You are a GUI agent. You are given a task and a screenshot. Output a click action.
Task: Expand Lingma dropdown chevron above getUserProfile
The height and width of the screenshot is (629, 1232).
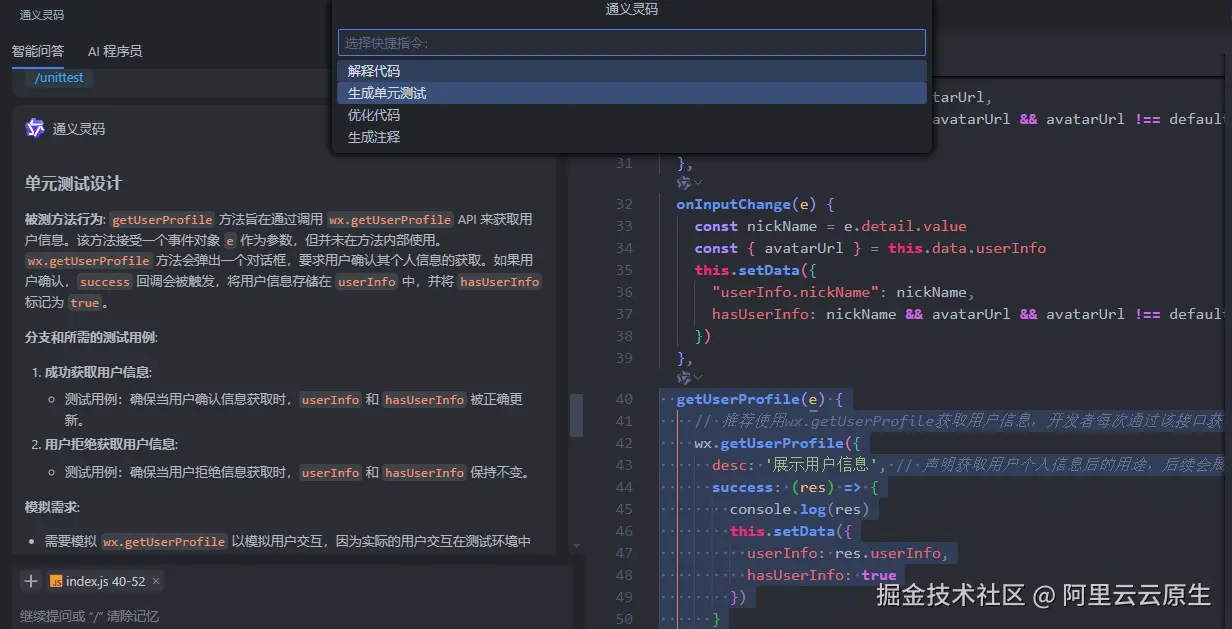[698, 378]
